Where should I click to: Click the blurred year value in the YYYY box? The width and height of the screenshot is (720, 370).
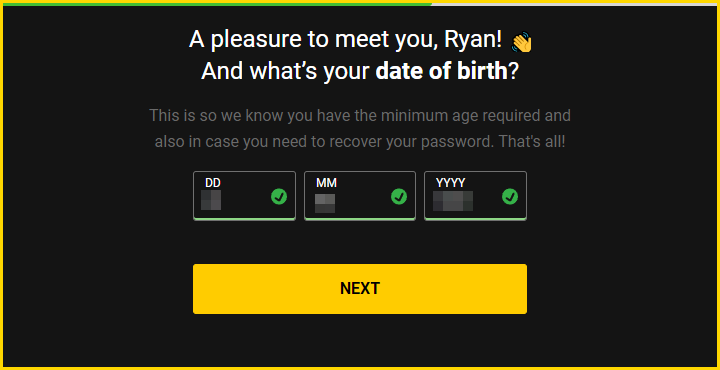[453, 201]
